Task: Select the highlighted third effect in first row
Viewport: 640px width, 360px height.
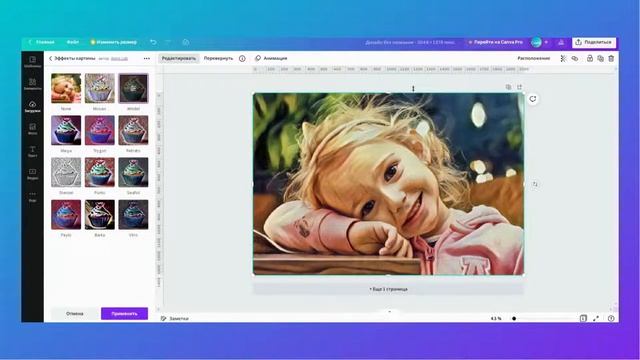Action: [133, 88]
